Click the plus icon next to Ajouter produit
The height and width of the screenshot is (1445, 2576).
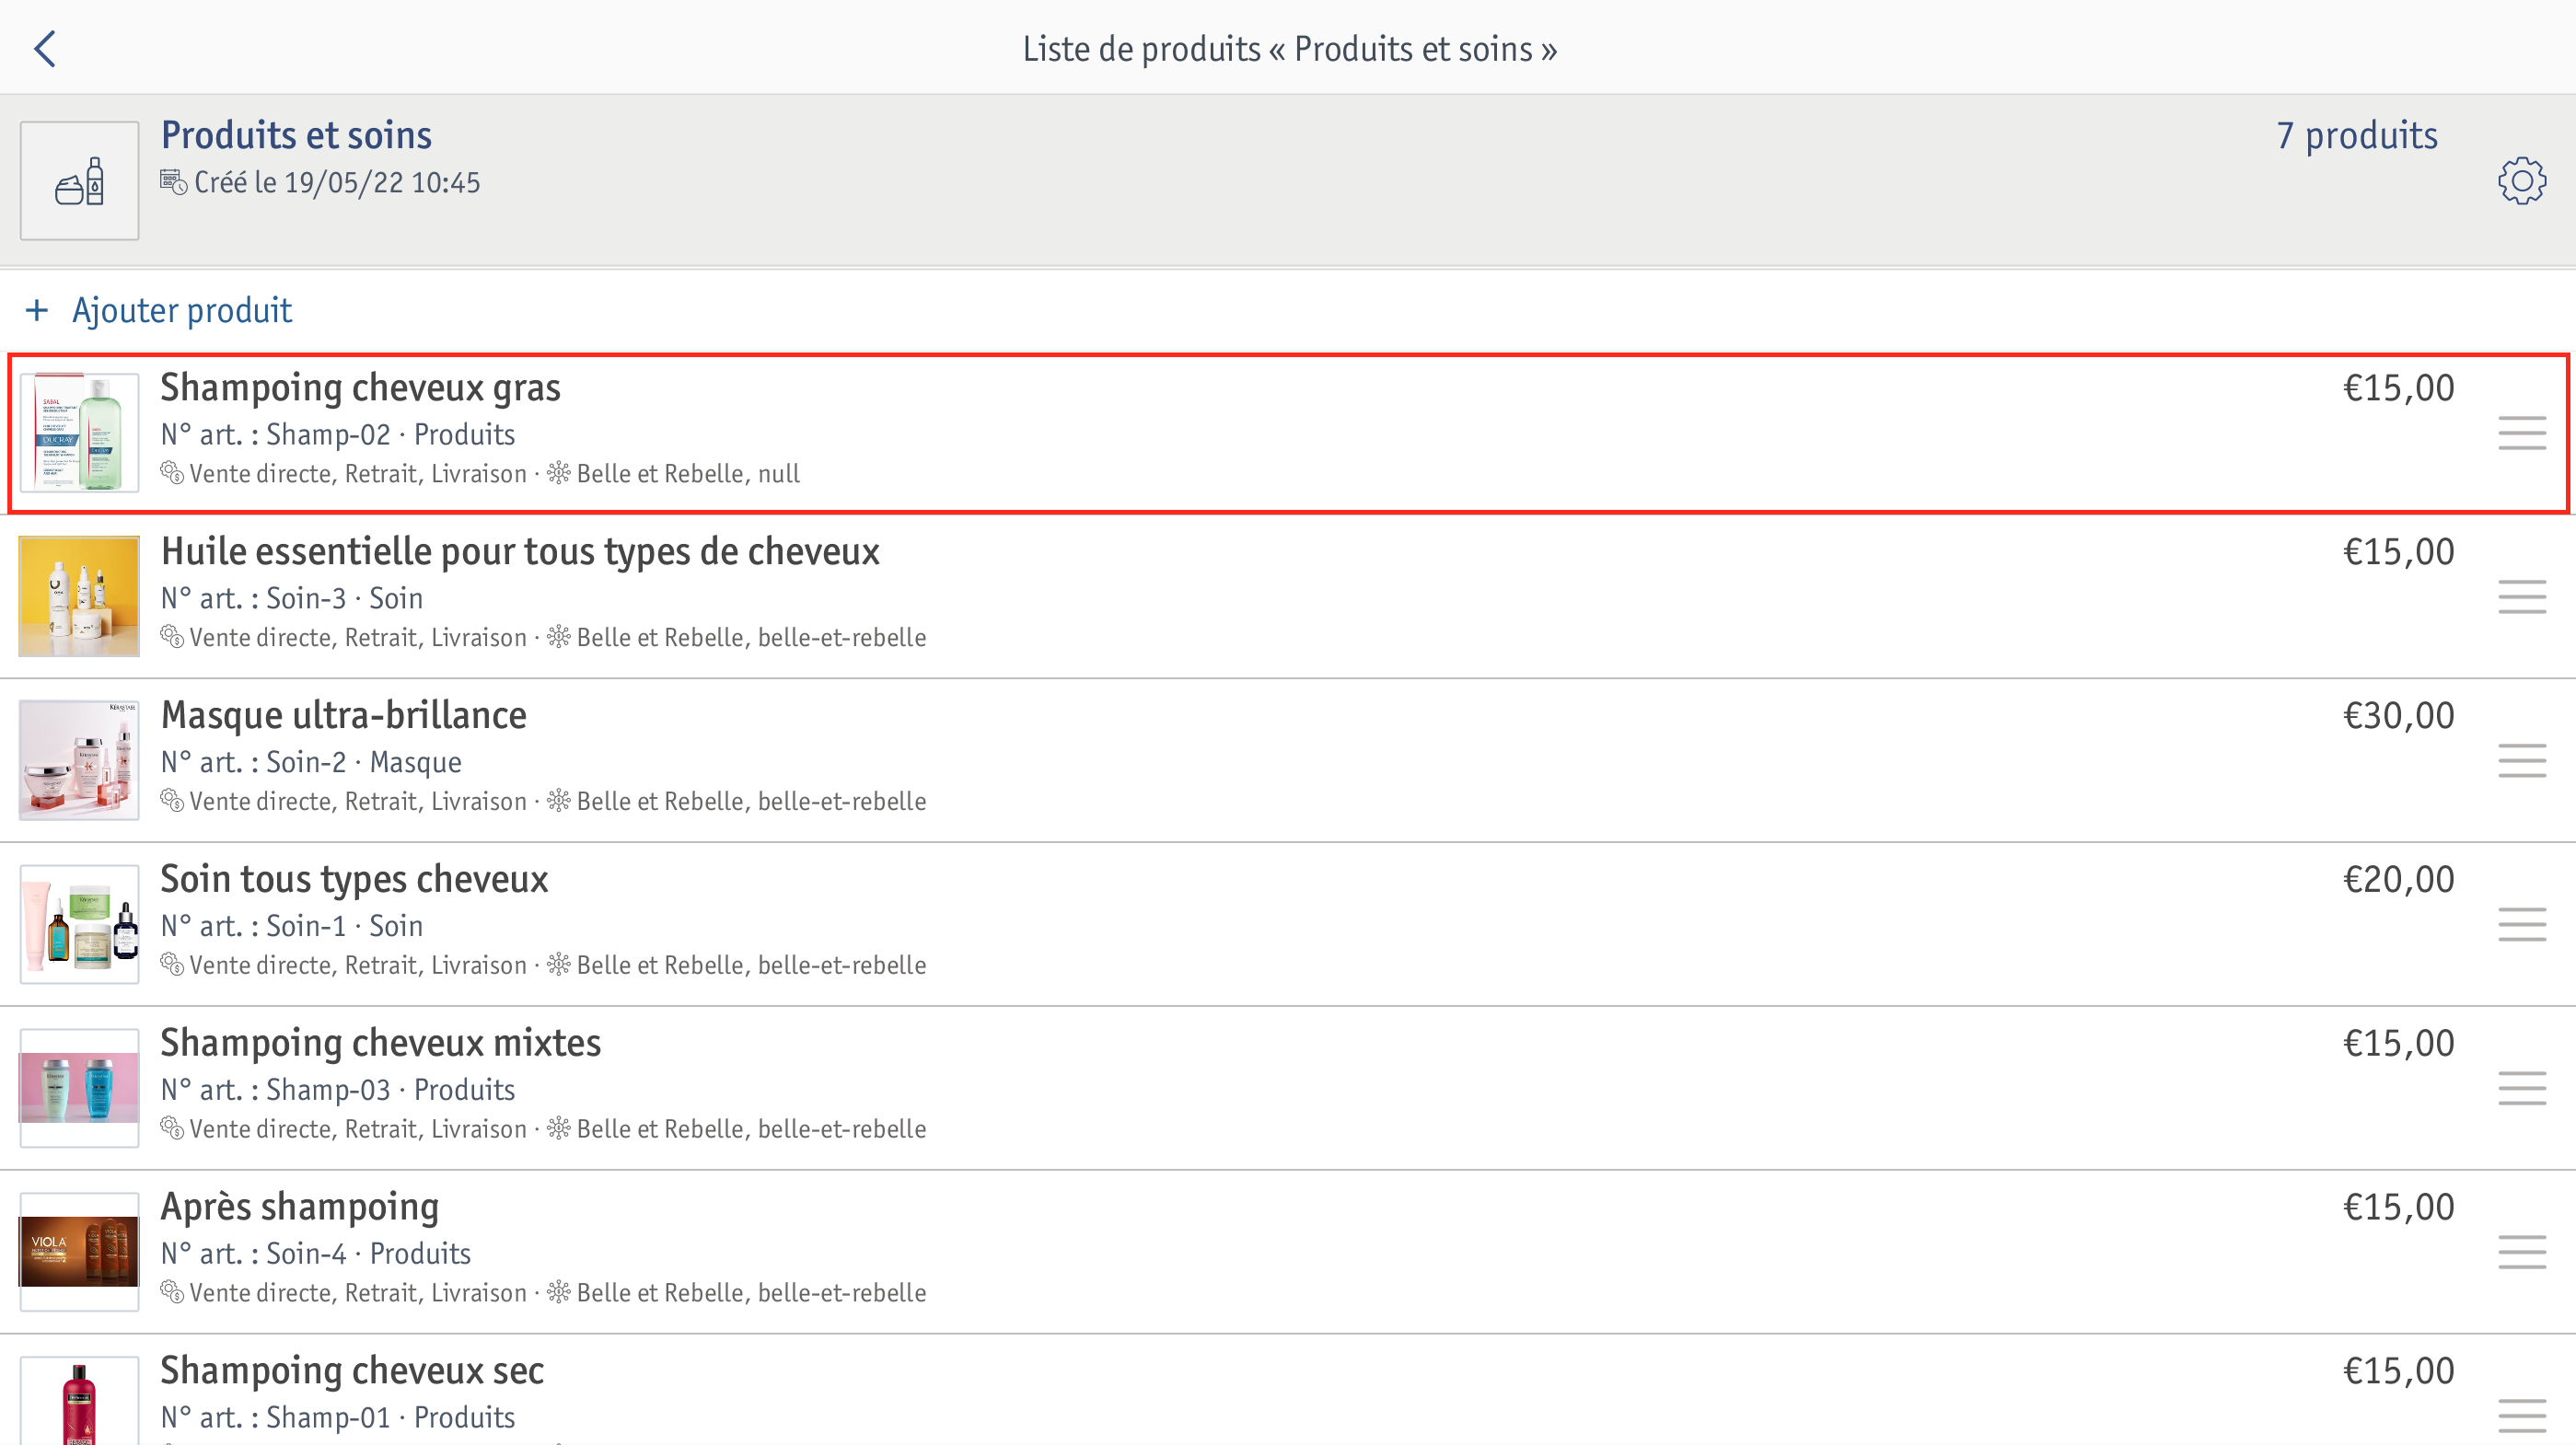coord(37,311)
